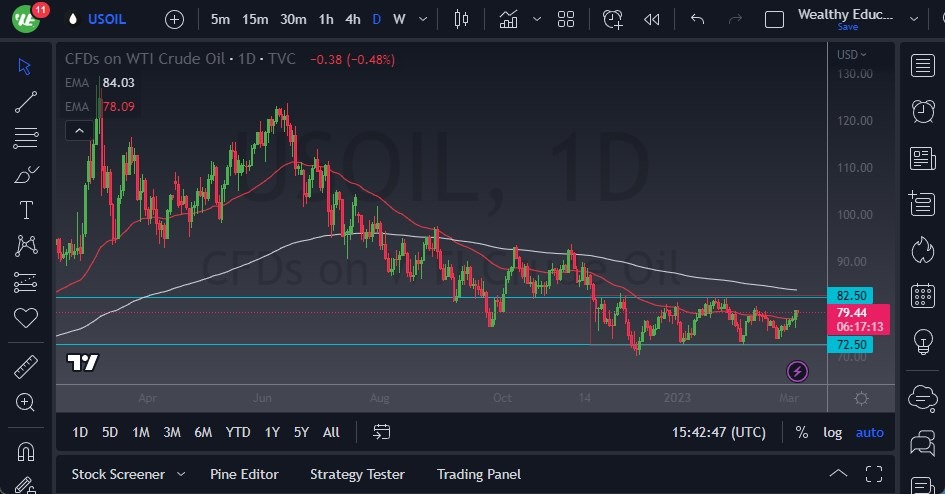Click the zoom in magnifier tool

tap(26, 402)
